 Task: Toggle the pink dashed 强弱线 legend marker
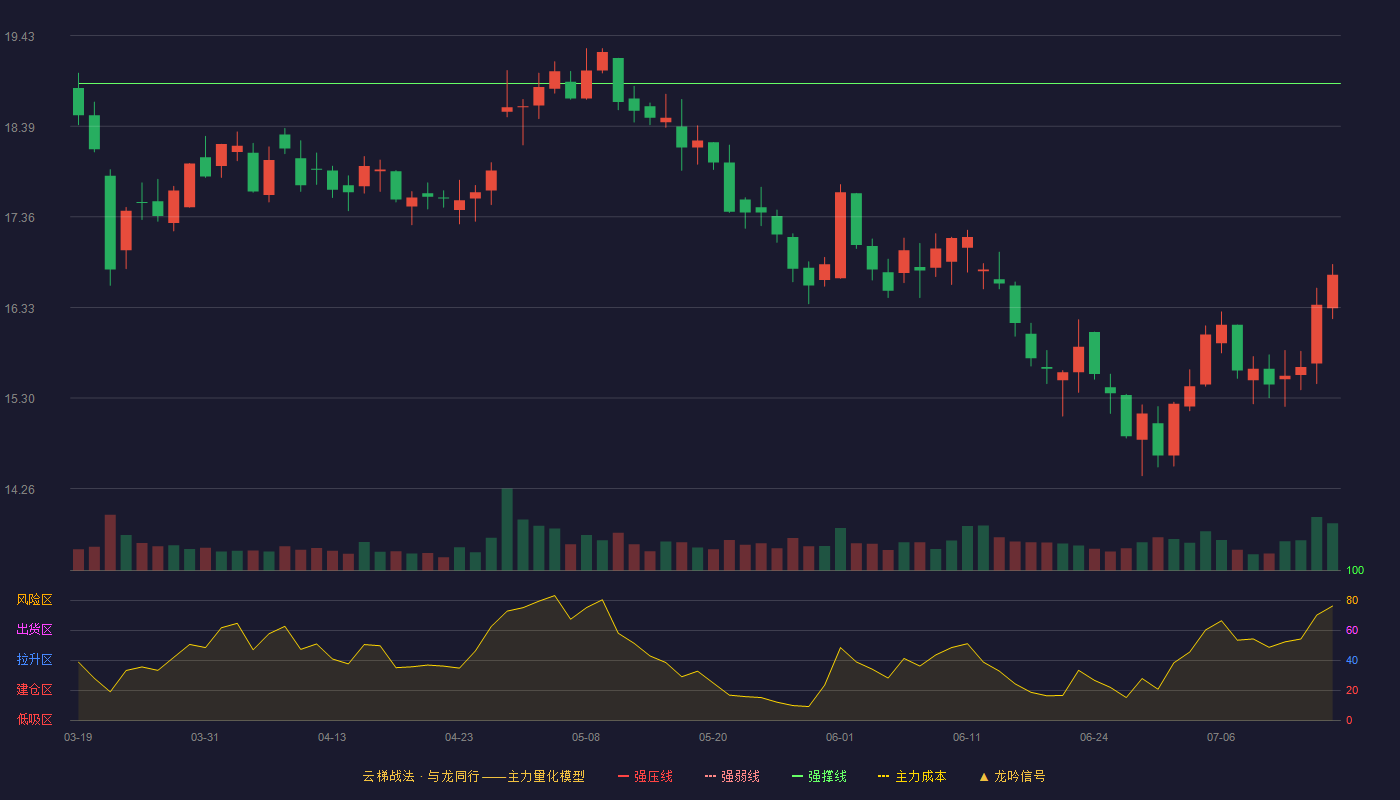point(711,776)
